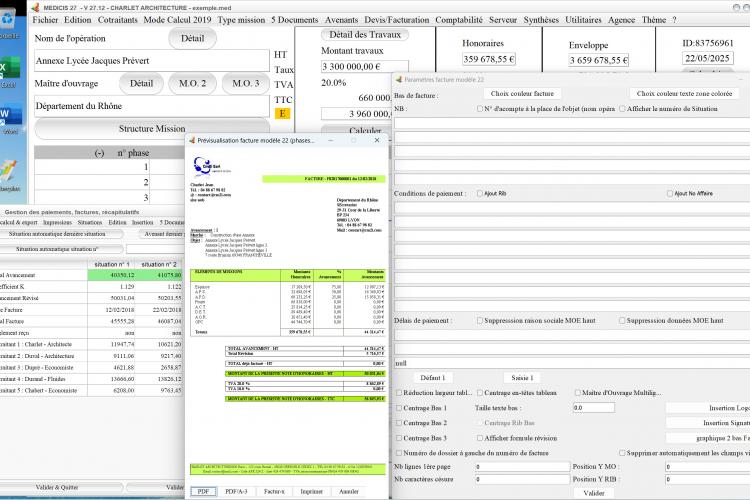
Task: Tick the Ajout No Affaire checkbox
Action: 670,193
